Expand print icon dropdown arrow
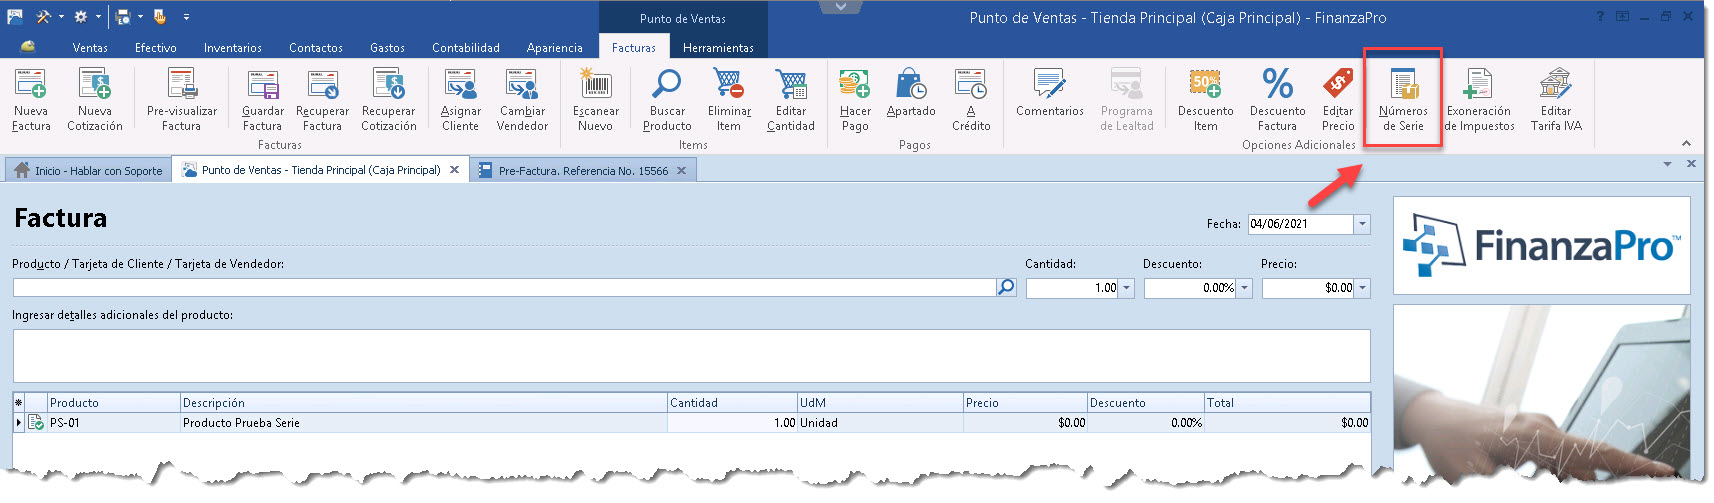Viewport: 1714px width, 503px height. click(141, 17)
